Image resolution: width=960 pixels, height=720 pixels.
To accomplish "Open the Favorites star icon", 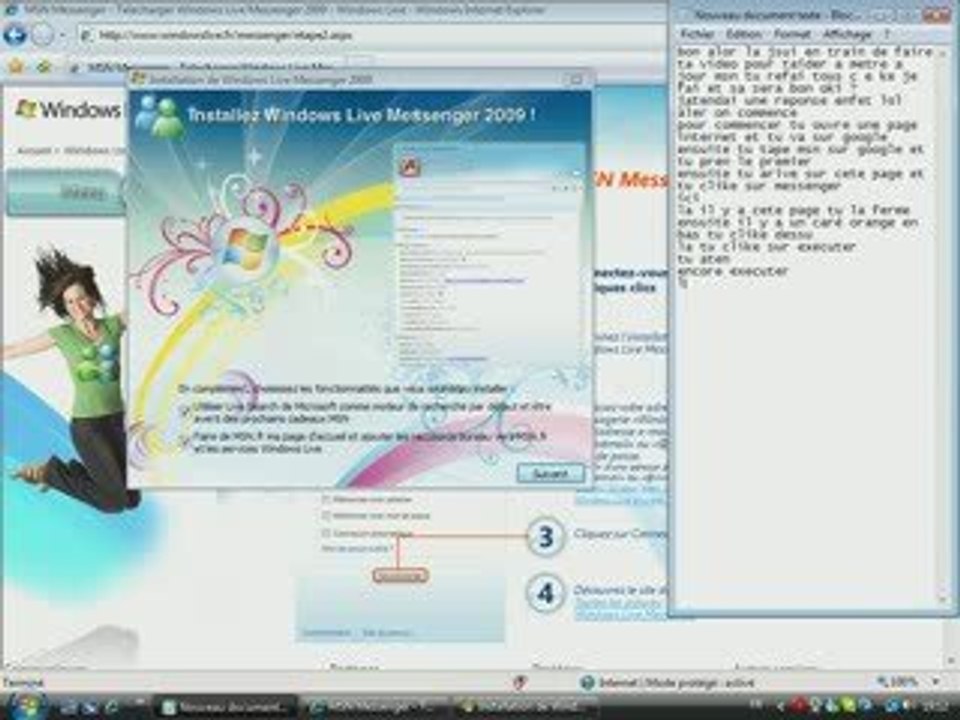I will click(17, 67).
